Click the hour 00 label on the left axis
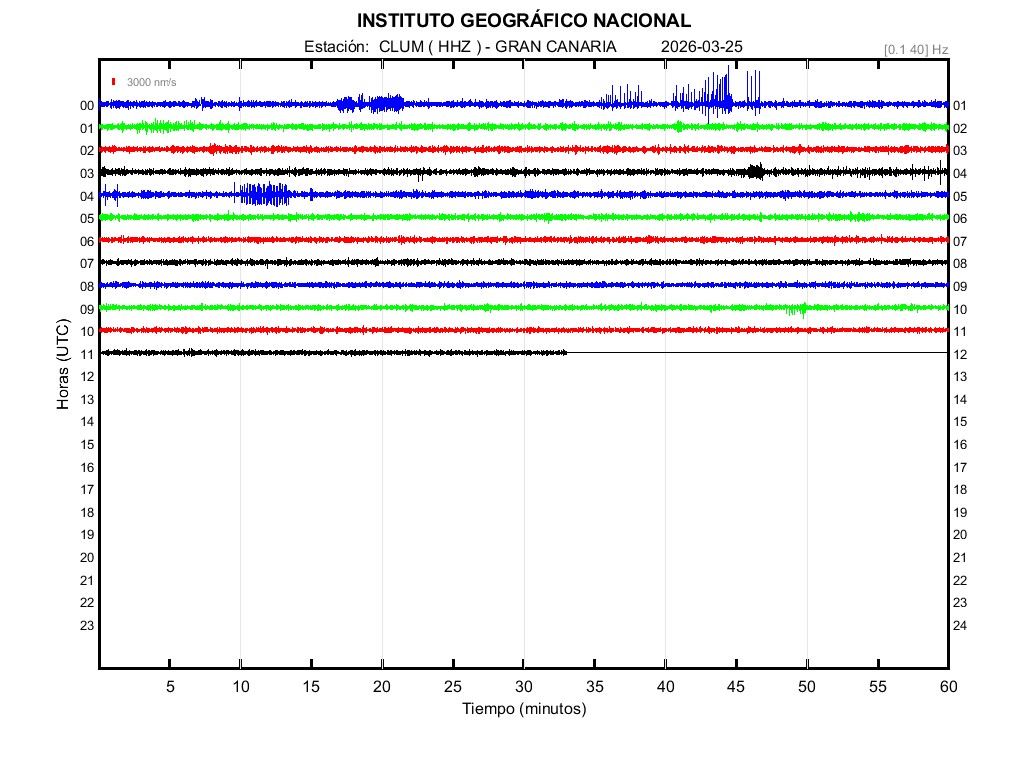Viewport: 1024px width, 768px height. click(87, 105)
